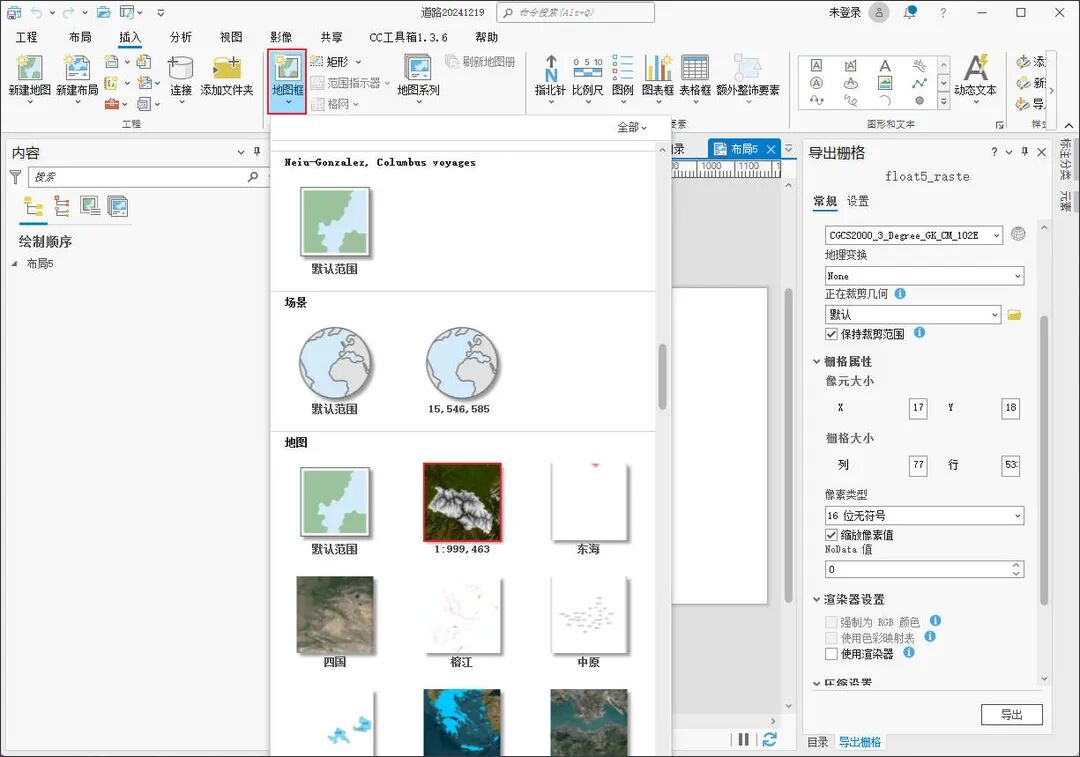Switch to the 设置 tab in export pane
1080x757 pixels.
(x=858, y=201)
